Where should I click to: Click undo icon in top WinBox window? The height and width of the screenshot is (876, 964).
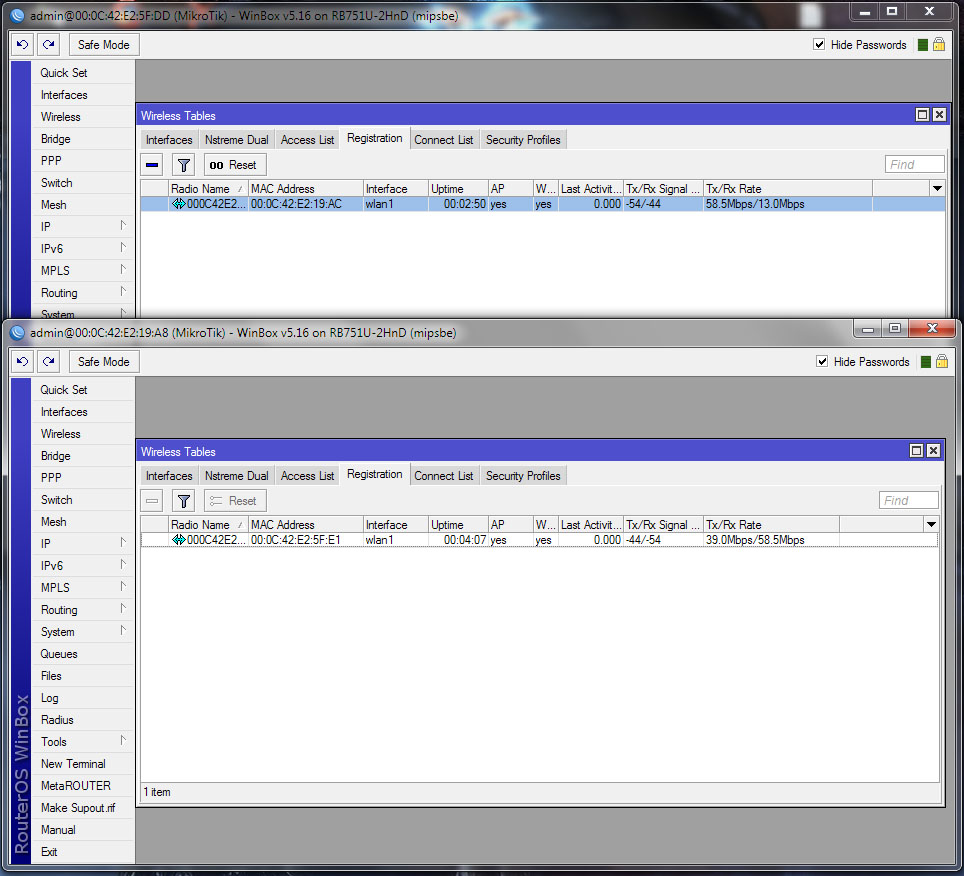tap(23, 44)
